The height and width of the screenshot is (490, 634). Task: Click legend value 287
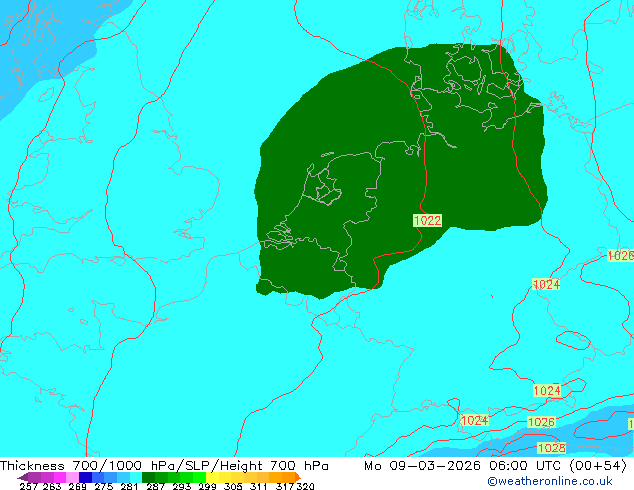tap(155, 486)
